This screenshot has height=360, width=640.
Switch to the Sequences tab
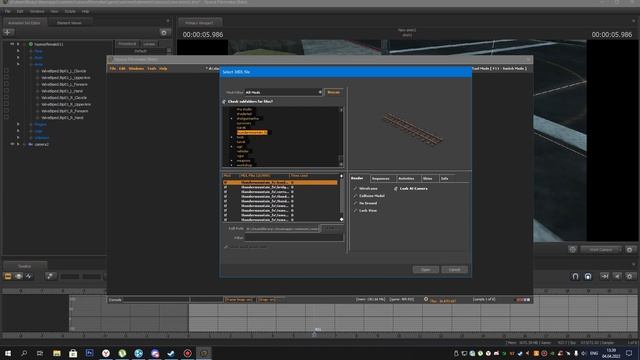(380, 179)
